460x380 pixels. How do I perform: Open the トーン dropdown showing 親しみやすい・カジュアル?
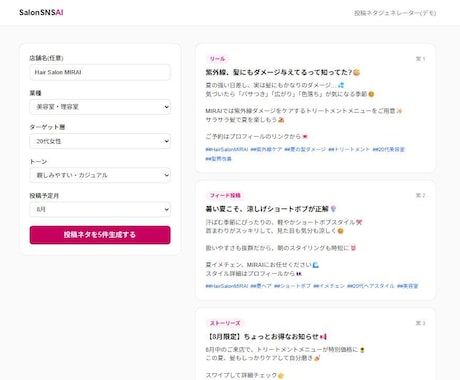coord(100,175)
